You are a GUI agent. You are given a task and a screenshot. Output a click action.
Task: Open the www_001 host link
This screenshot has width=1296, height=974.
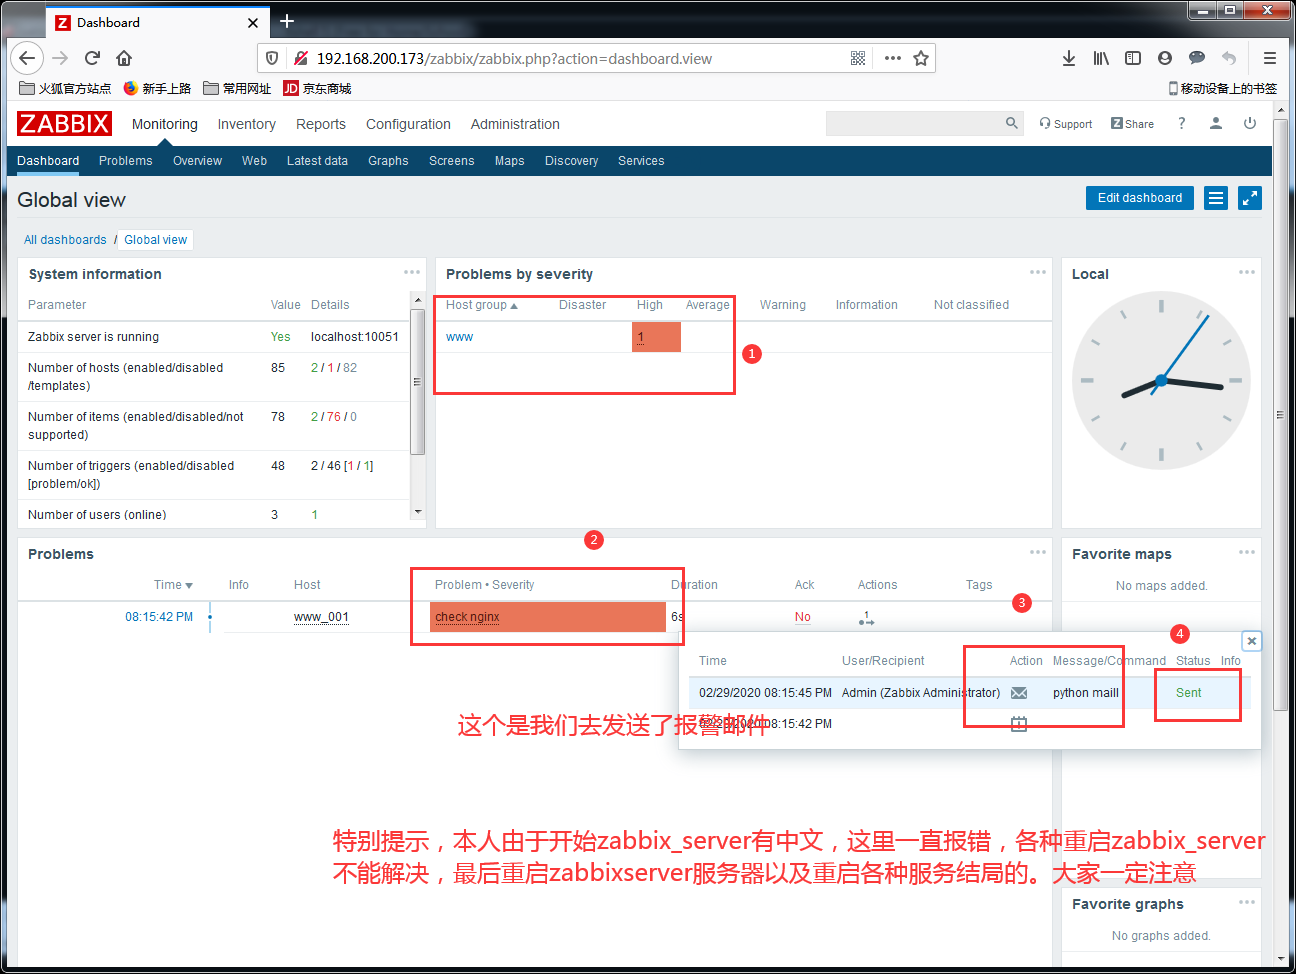tap(321, 617)
